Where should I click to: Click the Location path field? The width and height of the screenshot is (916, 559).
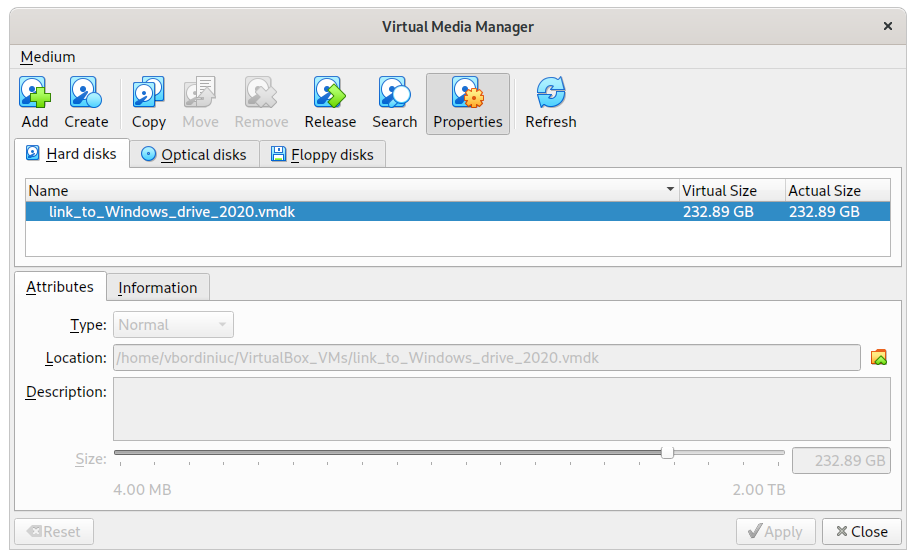[487, 357]
